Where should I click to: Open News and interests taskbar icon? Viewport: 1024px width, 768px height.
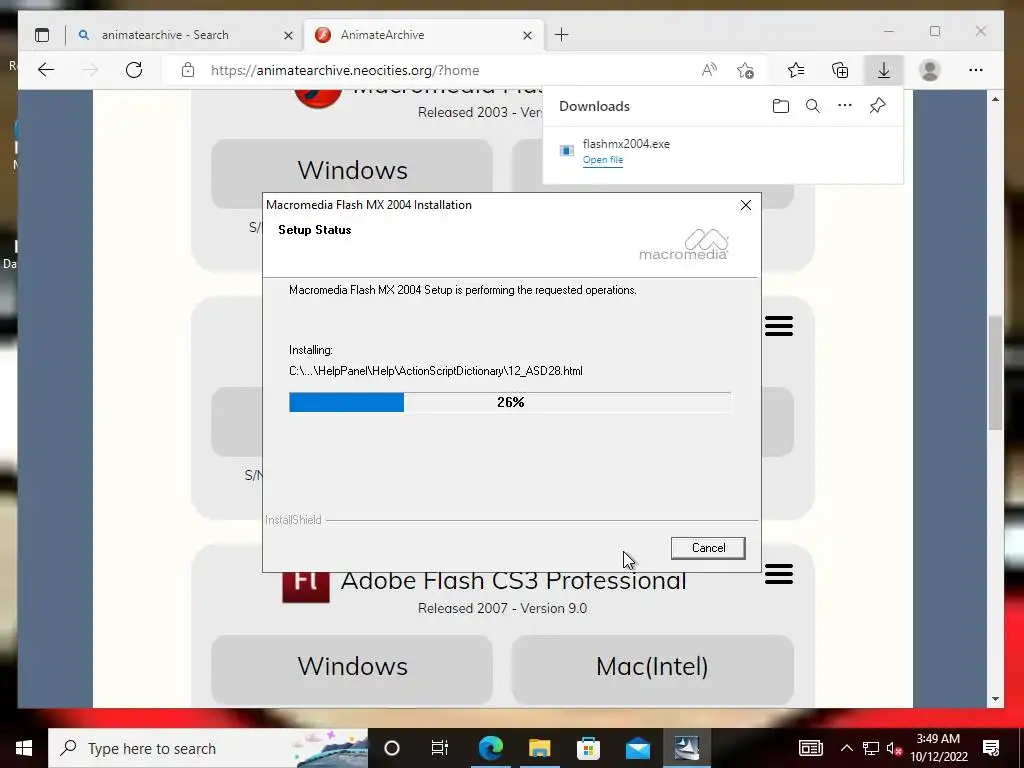tap(810, 748)
